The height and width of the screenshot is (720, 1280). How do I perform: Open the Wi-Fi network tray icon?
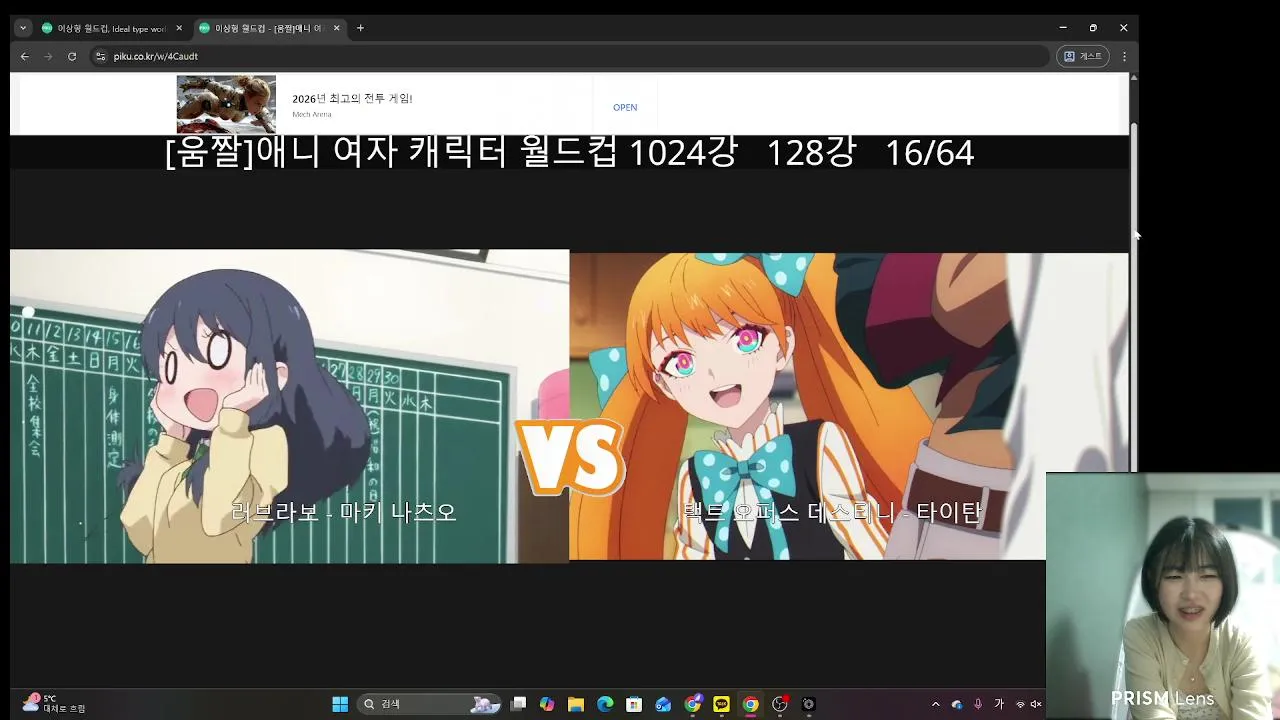[1020, 704]
